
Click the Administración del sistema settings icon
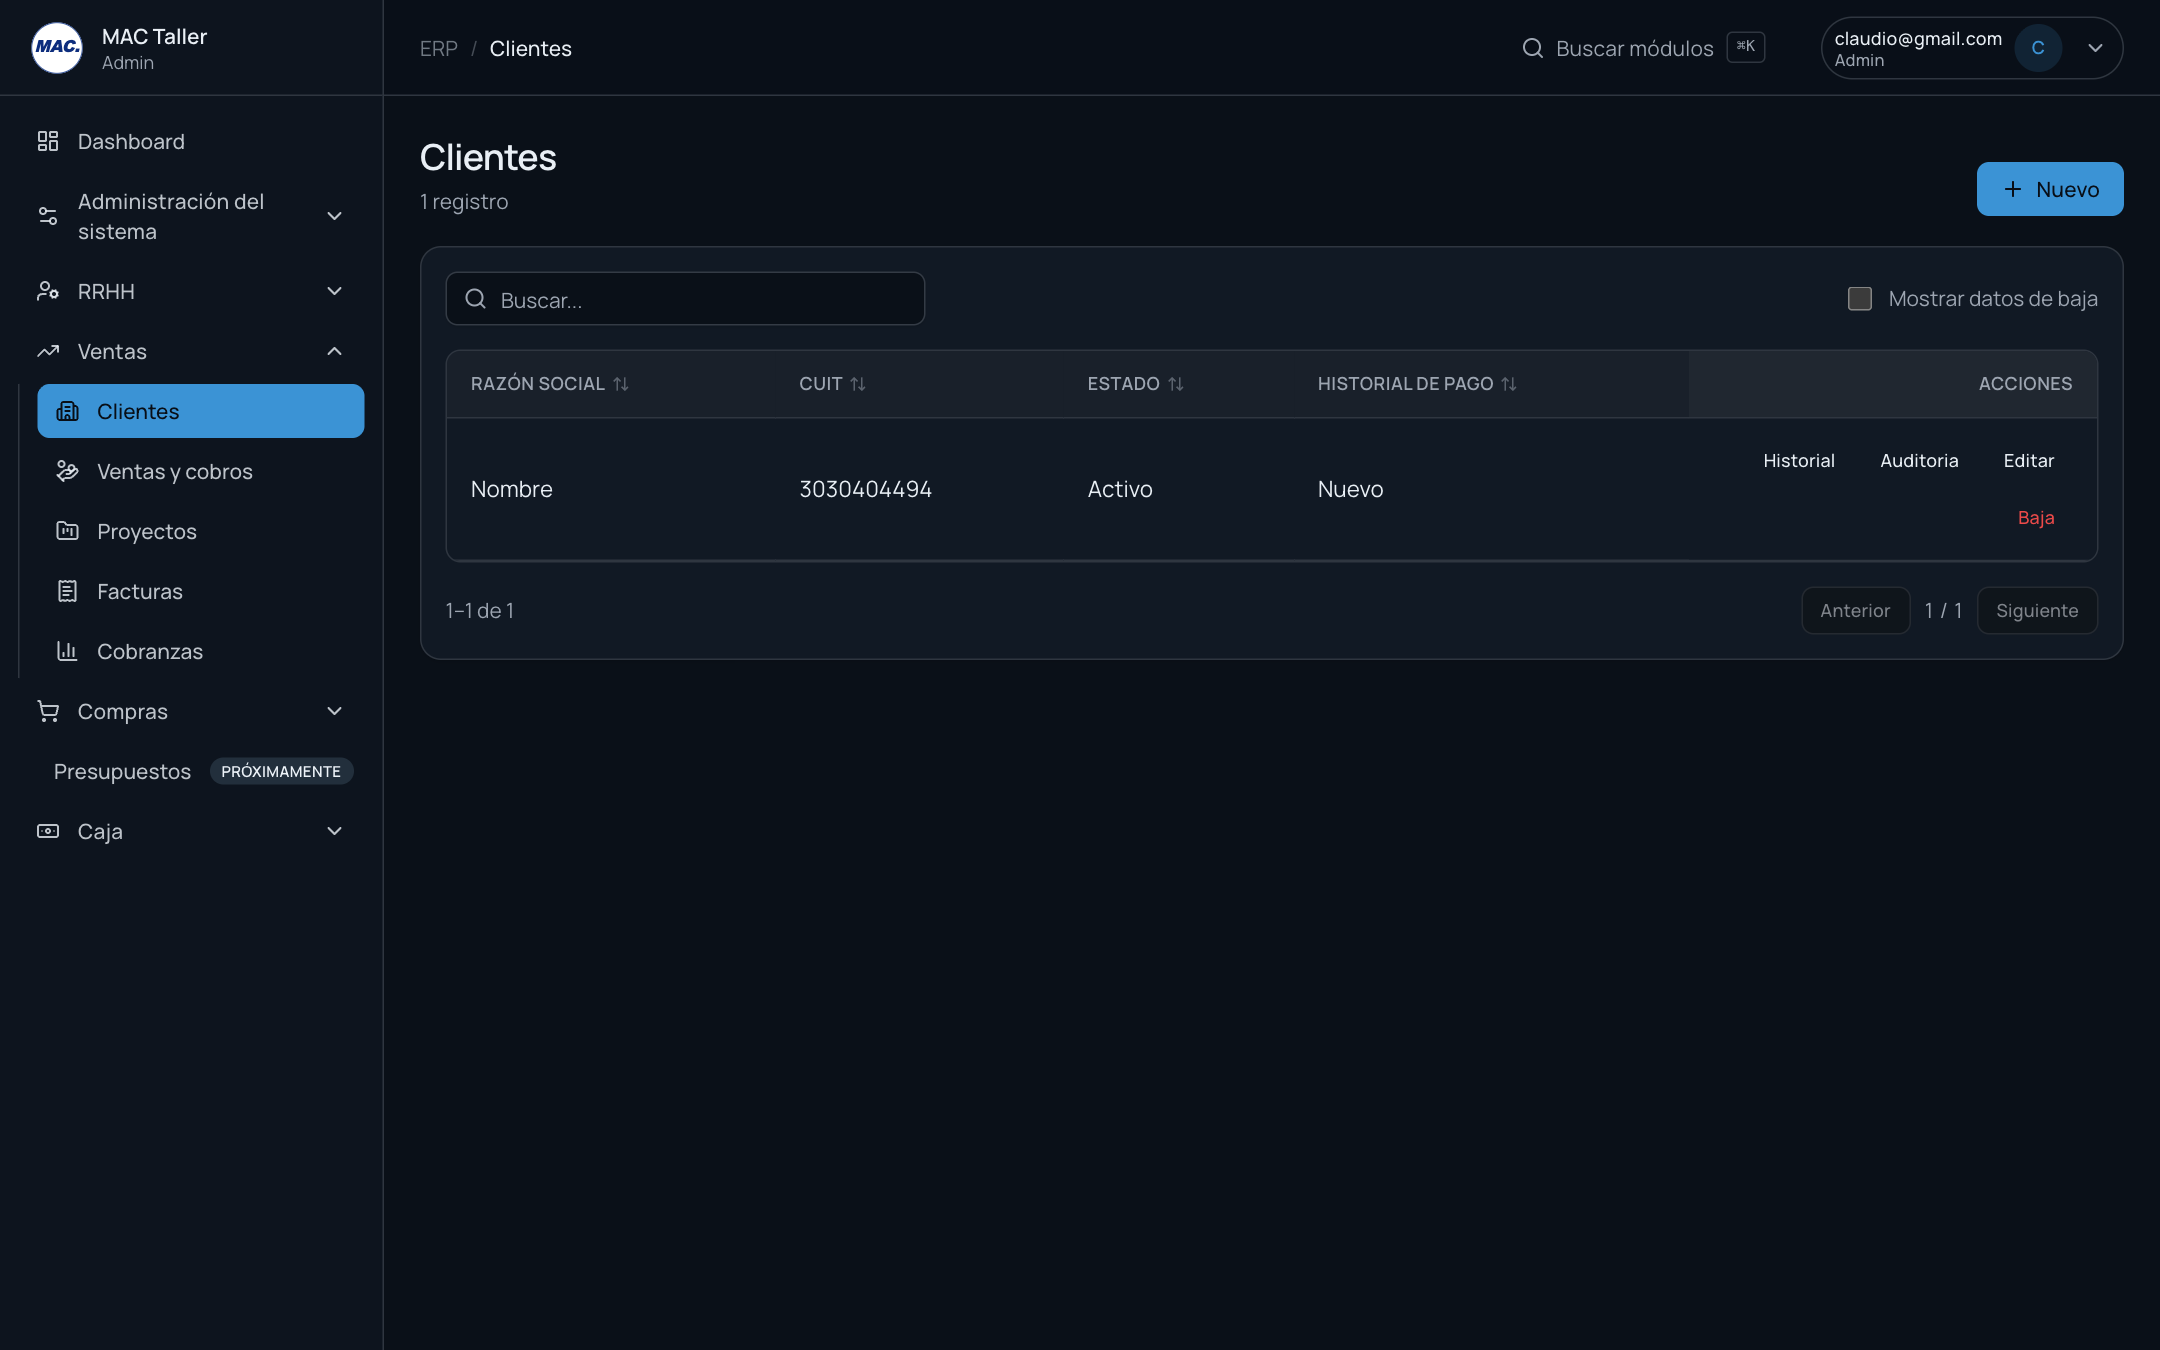point(48,216)
